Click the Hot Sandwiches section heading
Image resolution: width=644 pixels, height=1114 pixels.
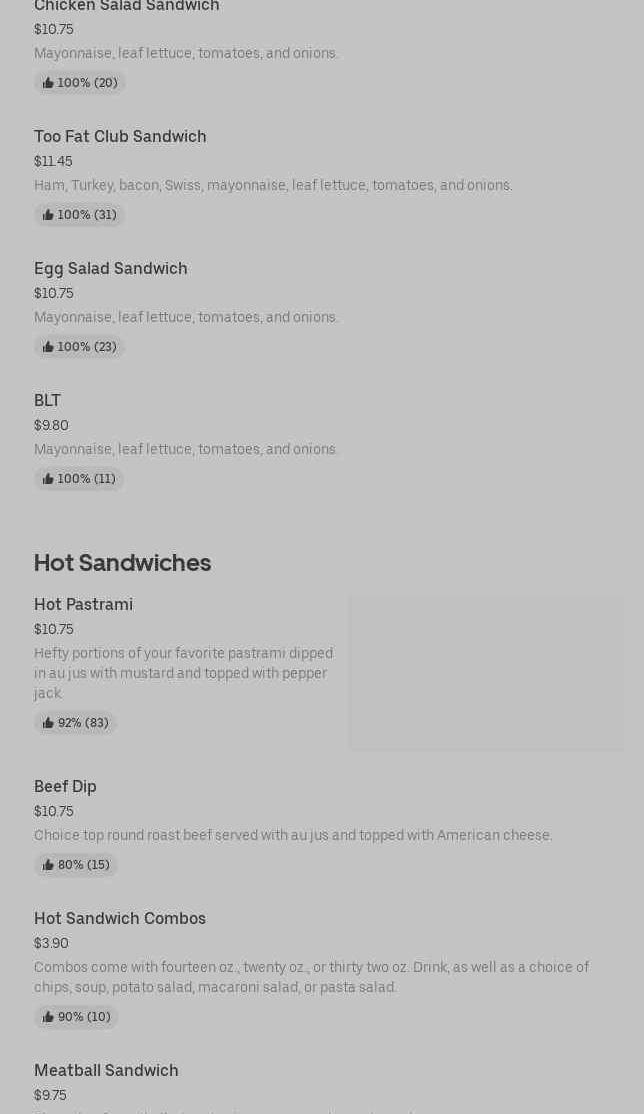(x=123, y=563)
